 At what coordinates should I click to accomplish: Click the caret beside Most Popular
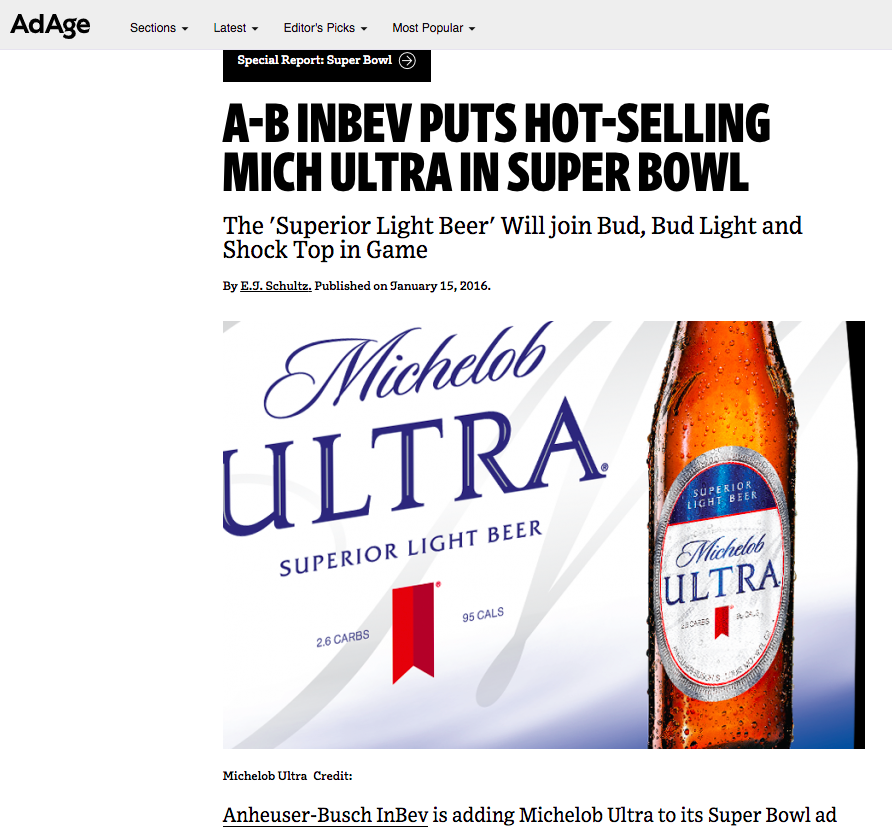472,29
